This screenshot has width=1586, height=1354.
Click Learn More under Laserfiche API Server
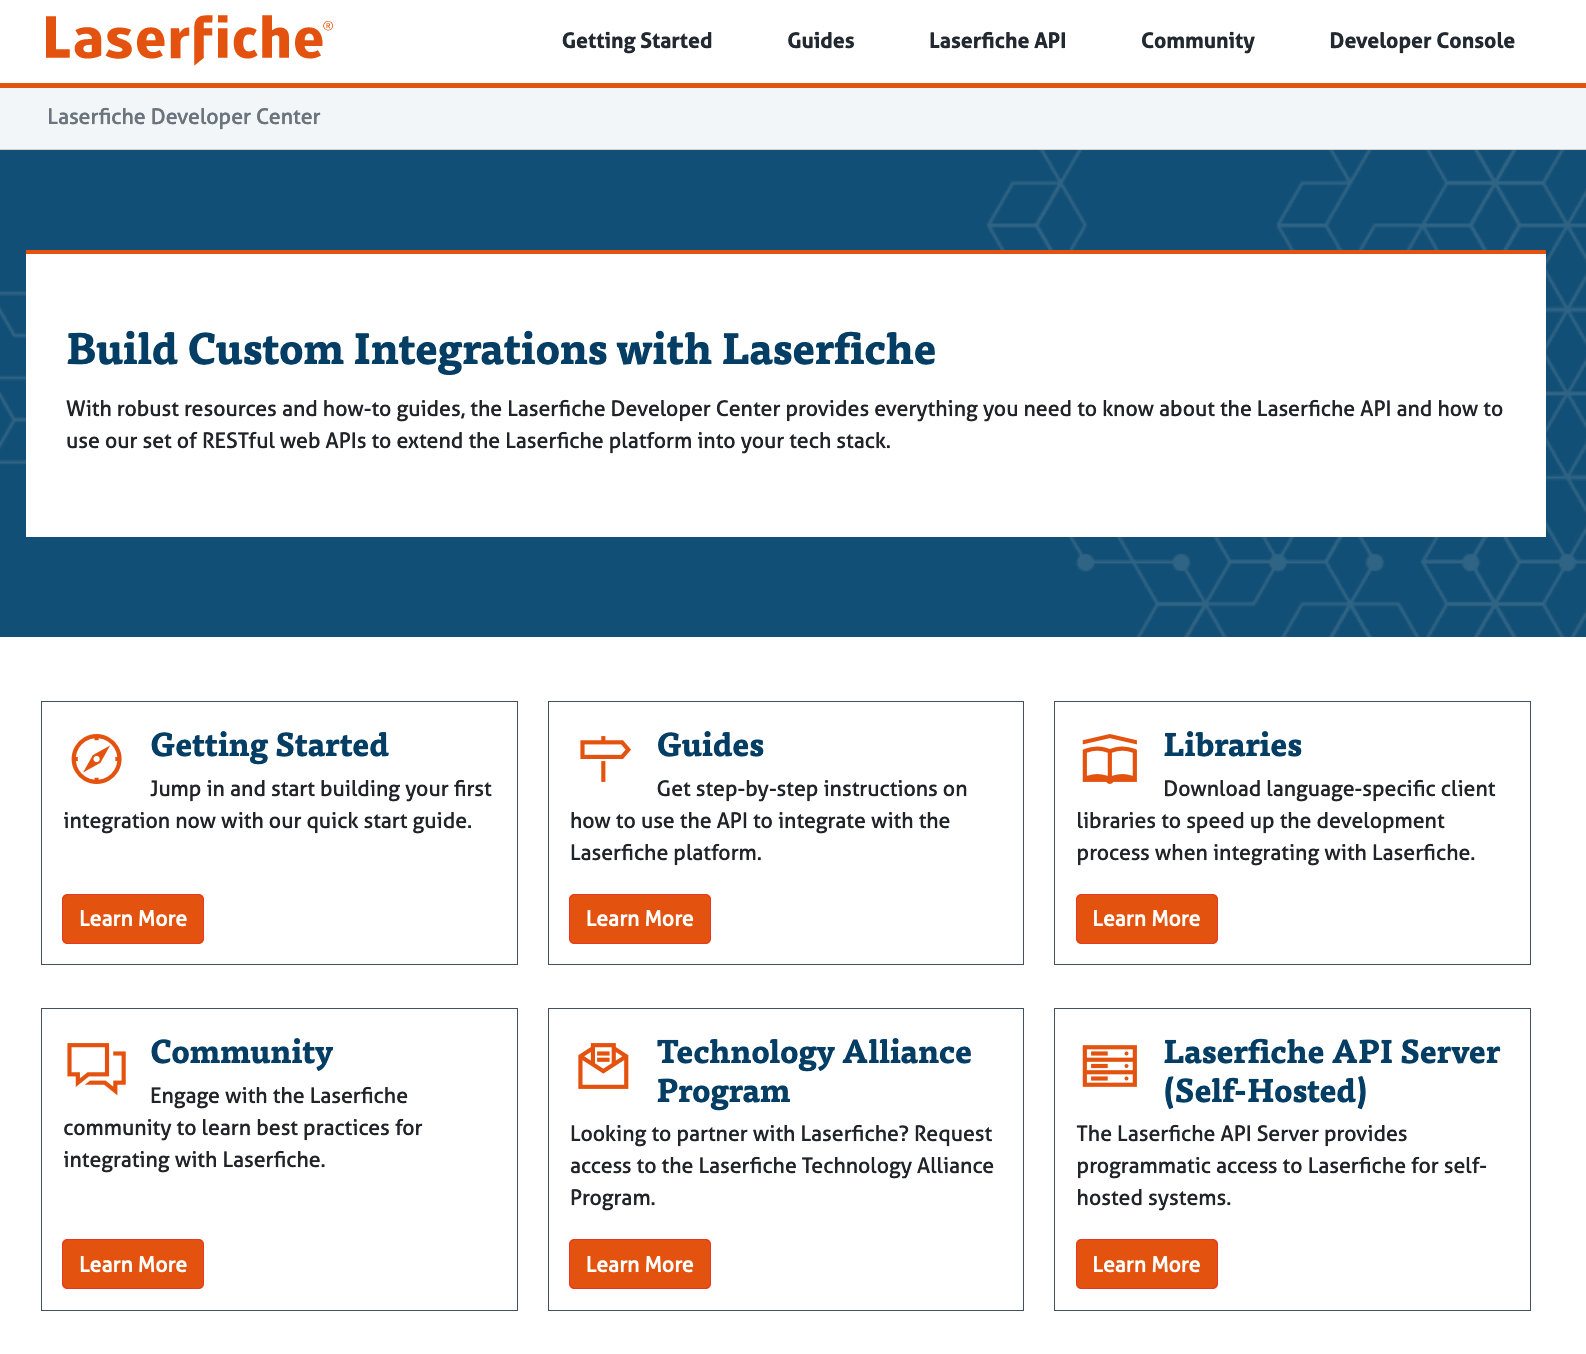click(x=1147, y=1264)
